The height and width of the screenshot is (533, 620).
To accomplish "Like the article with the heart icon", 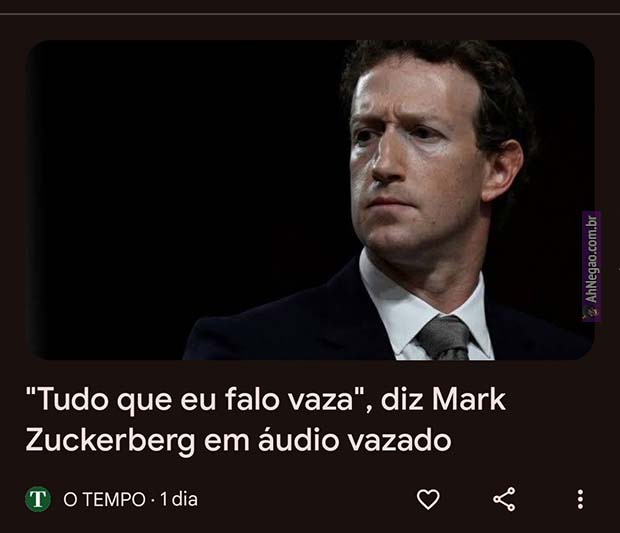I will pyautogui.click(x=428, y=499).
